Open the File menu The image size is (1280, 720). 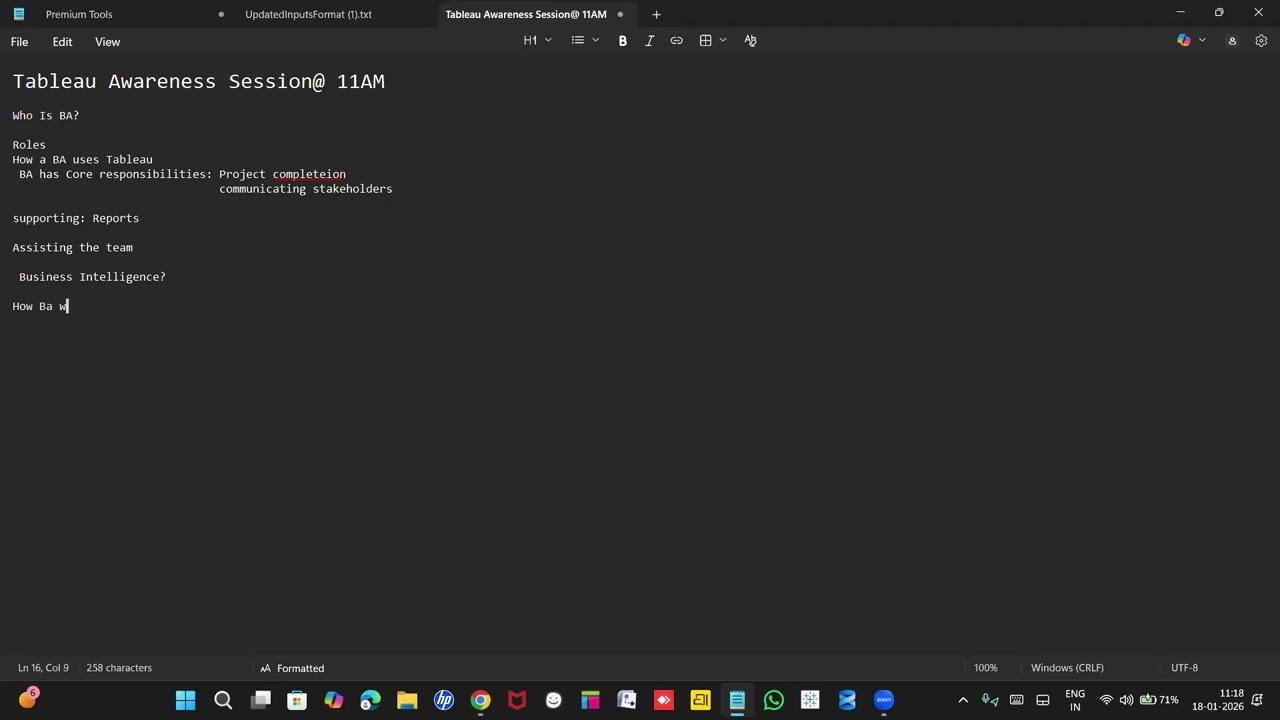pos(19,42)
